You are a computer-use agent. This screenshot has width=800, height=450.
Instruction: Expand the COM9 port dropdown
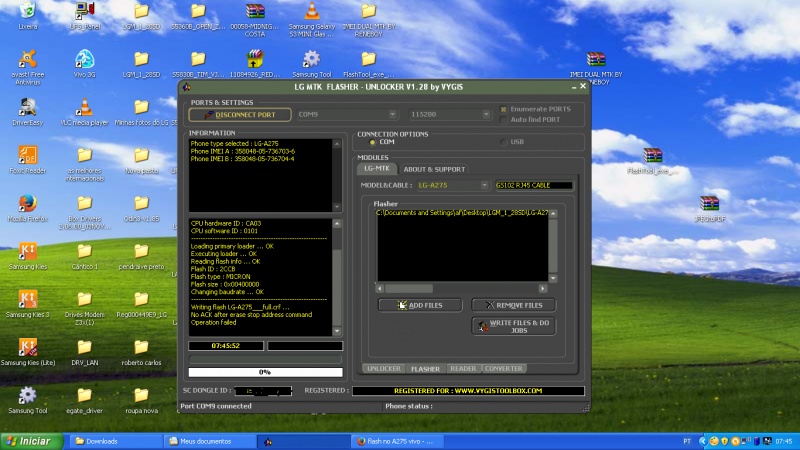[x=392, y=114]
